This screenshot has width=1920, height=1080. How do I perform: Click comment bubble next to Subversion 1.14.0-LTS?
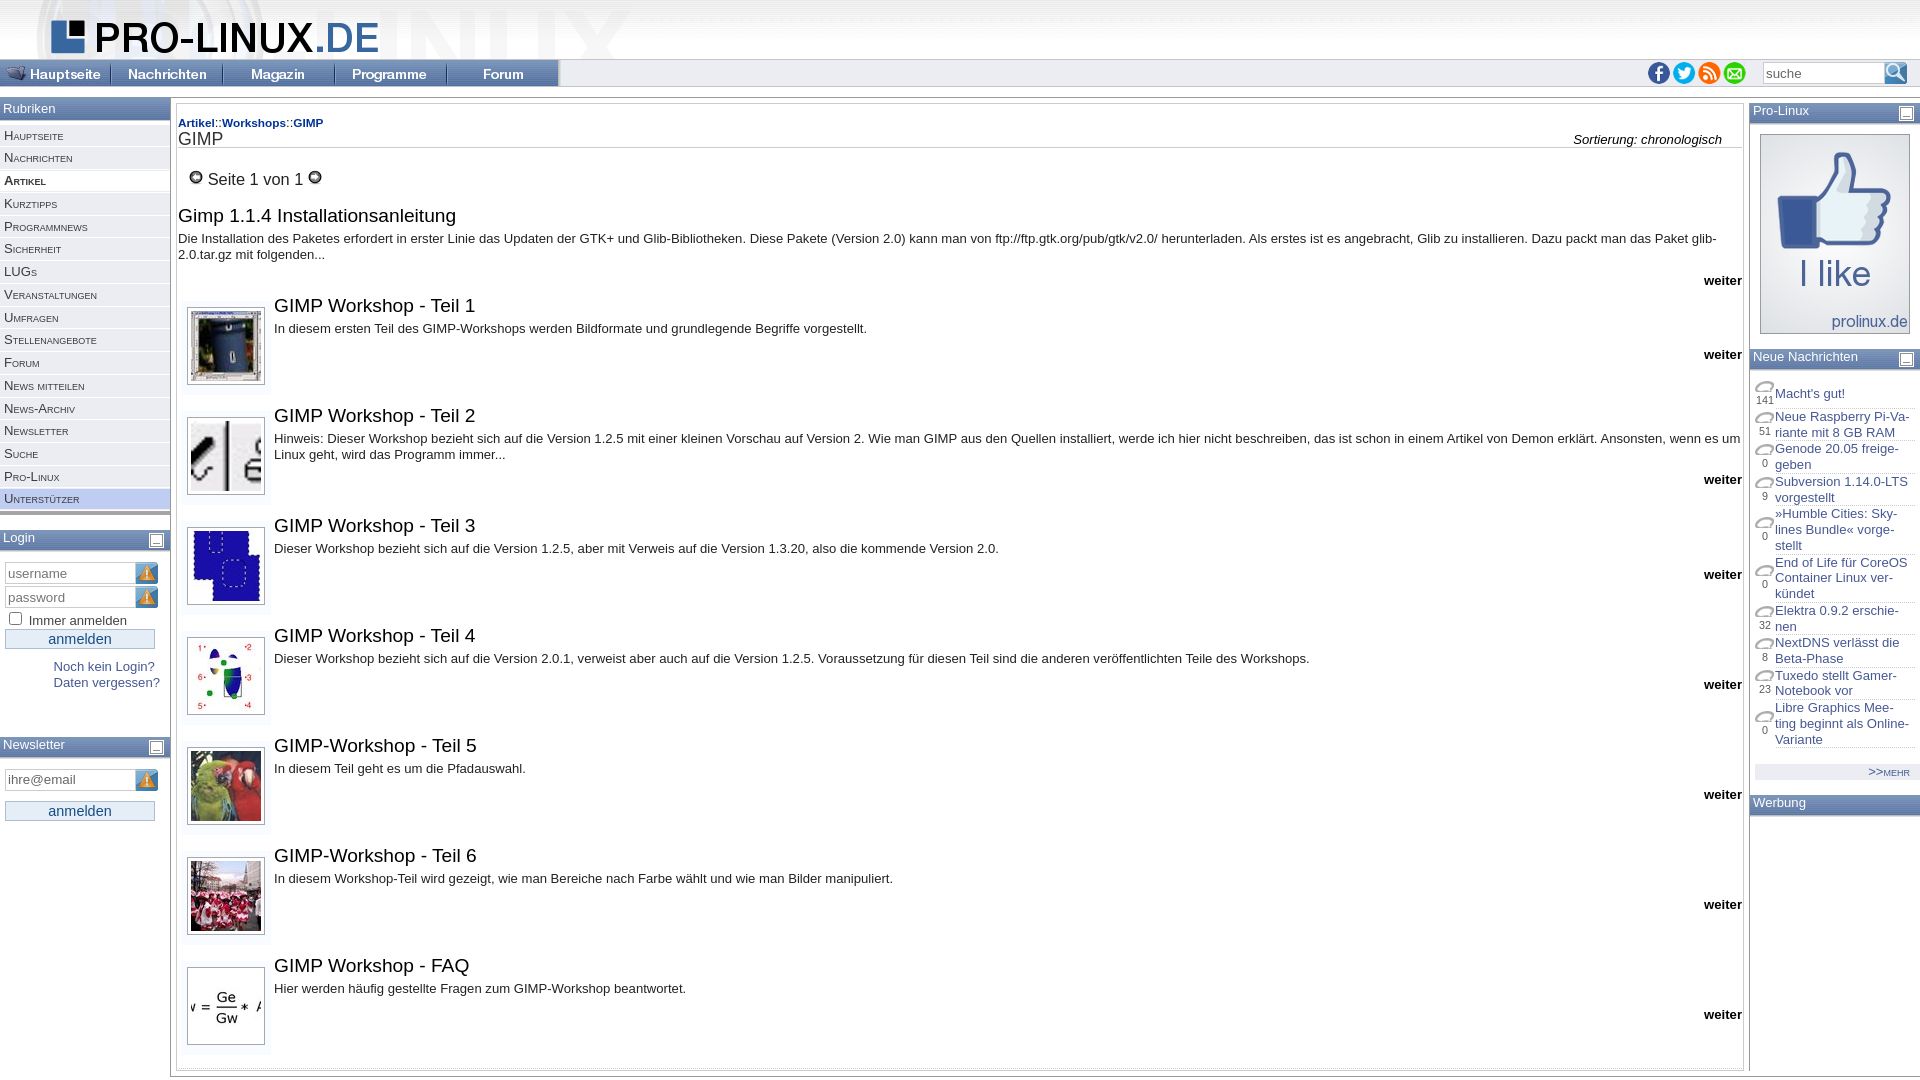pyautogui.click(x=1764, y=483)
